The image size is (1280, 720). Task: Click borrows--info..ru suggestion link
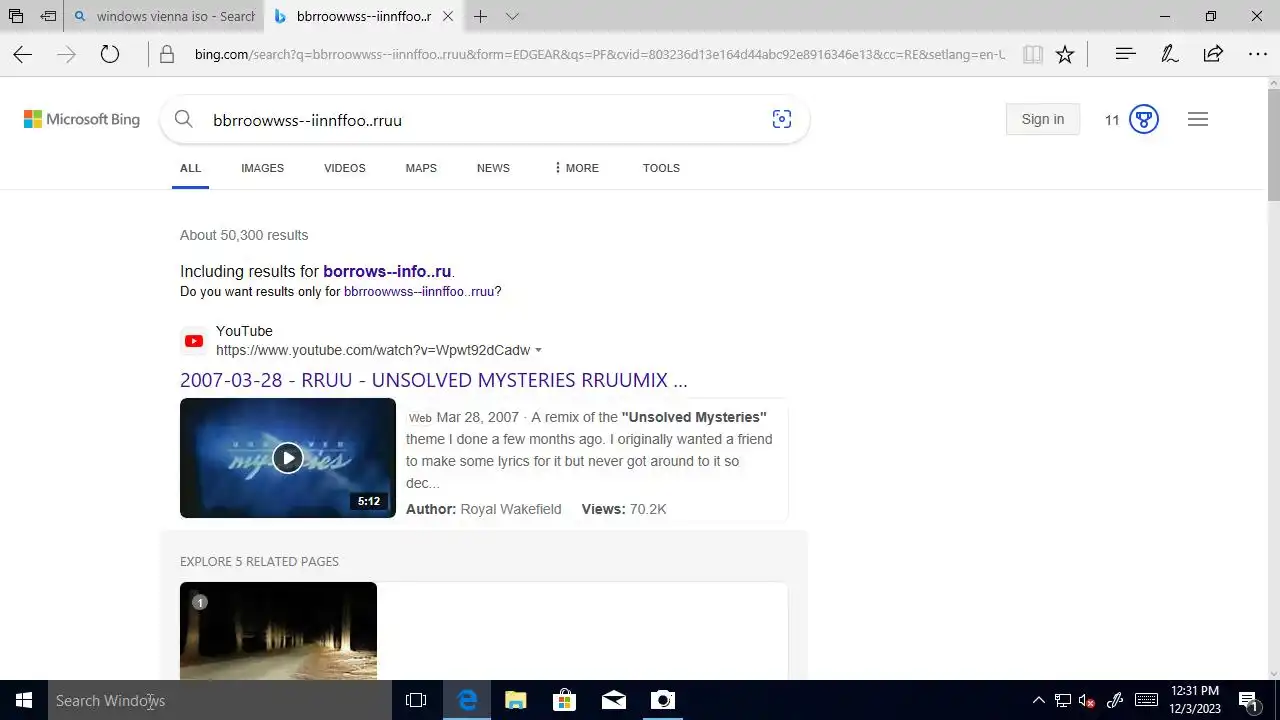tap(387, 271)
